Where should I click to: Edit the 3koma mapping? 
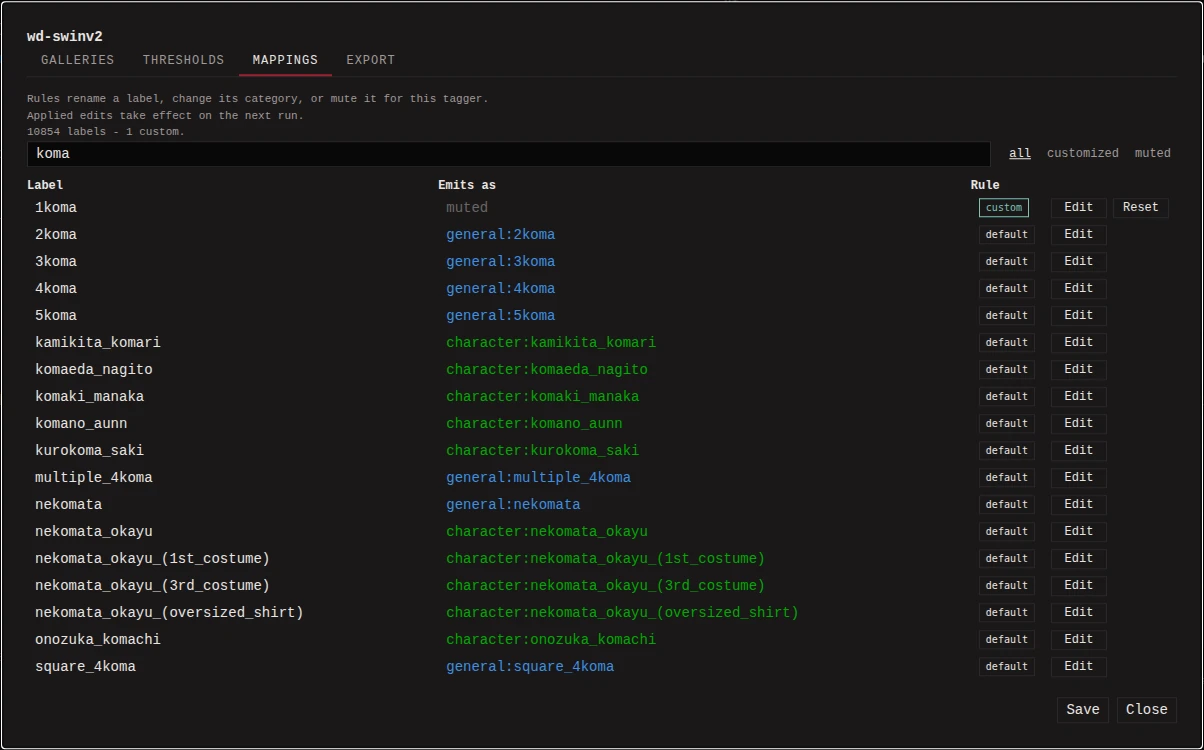(x=1079, y=261)
